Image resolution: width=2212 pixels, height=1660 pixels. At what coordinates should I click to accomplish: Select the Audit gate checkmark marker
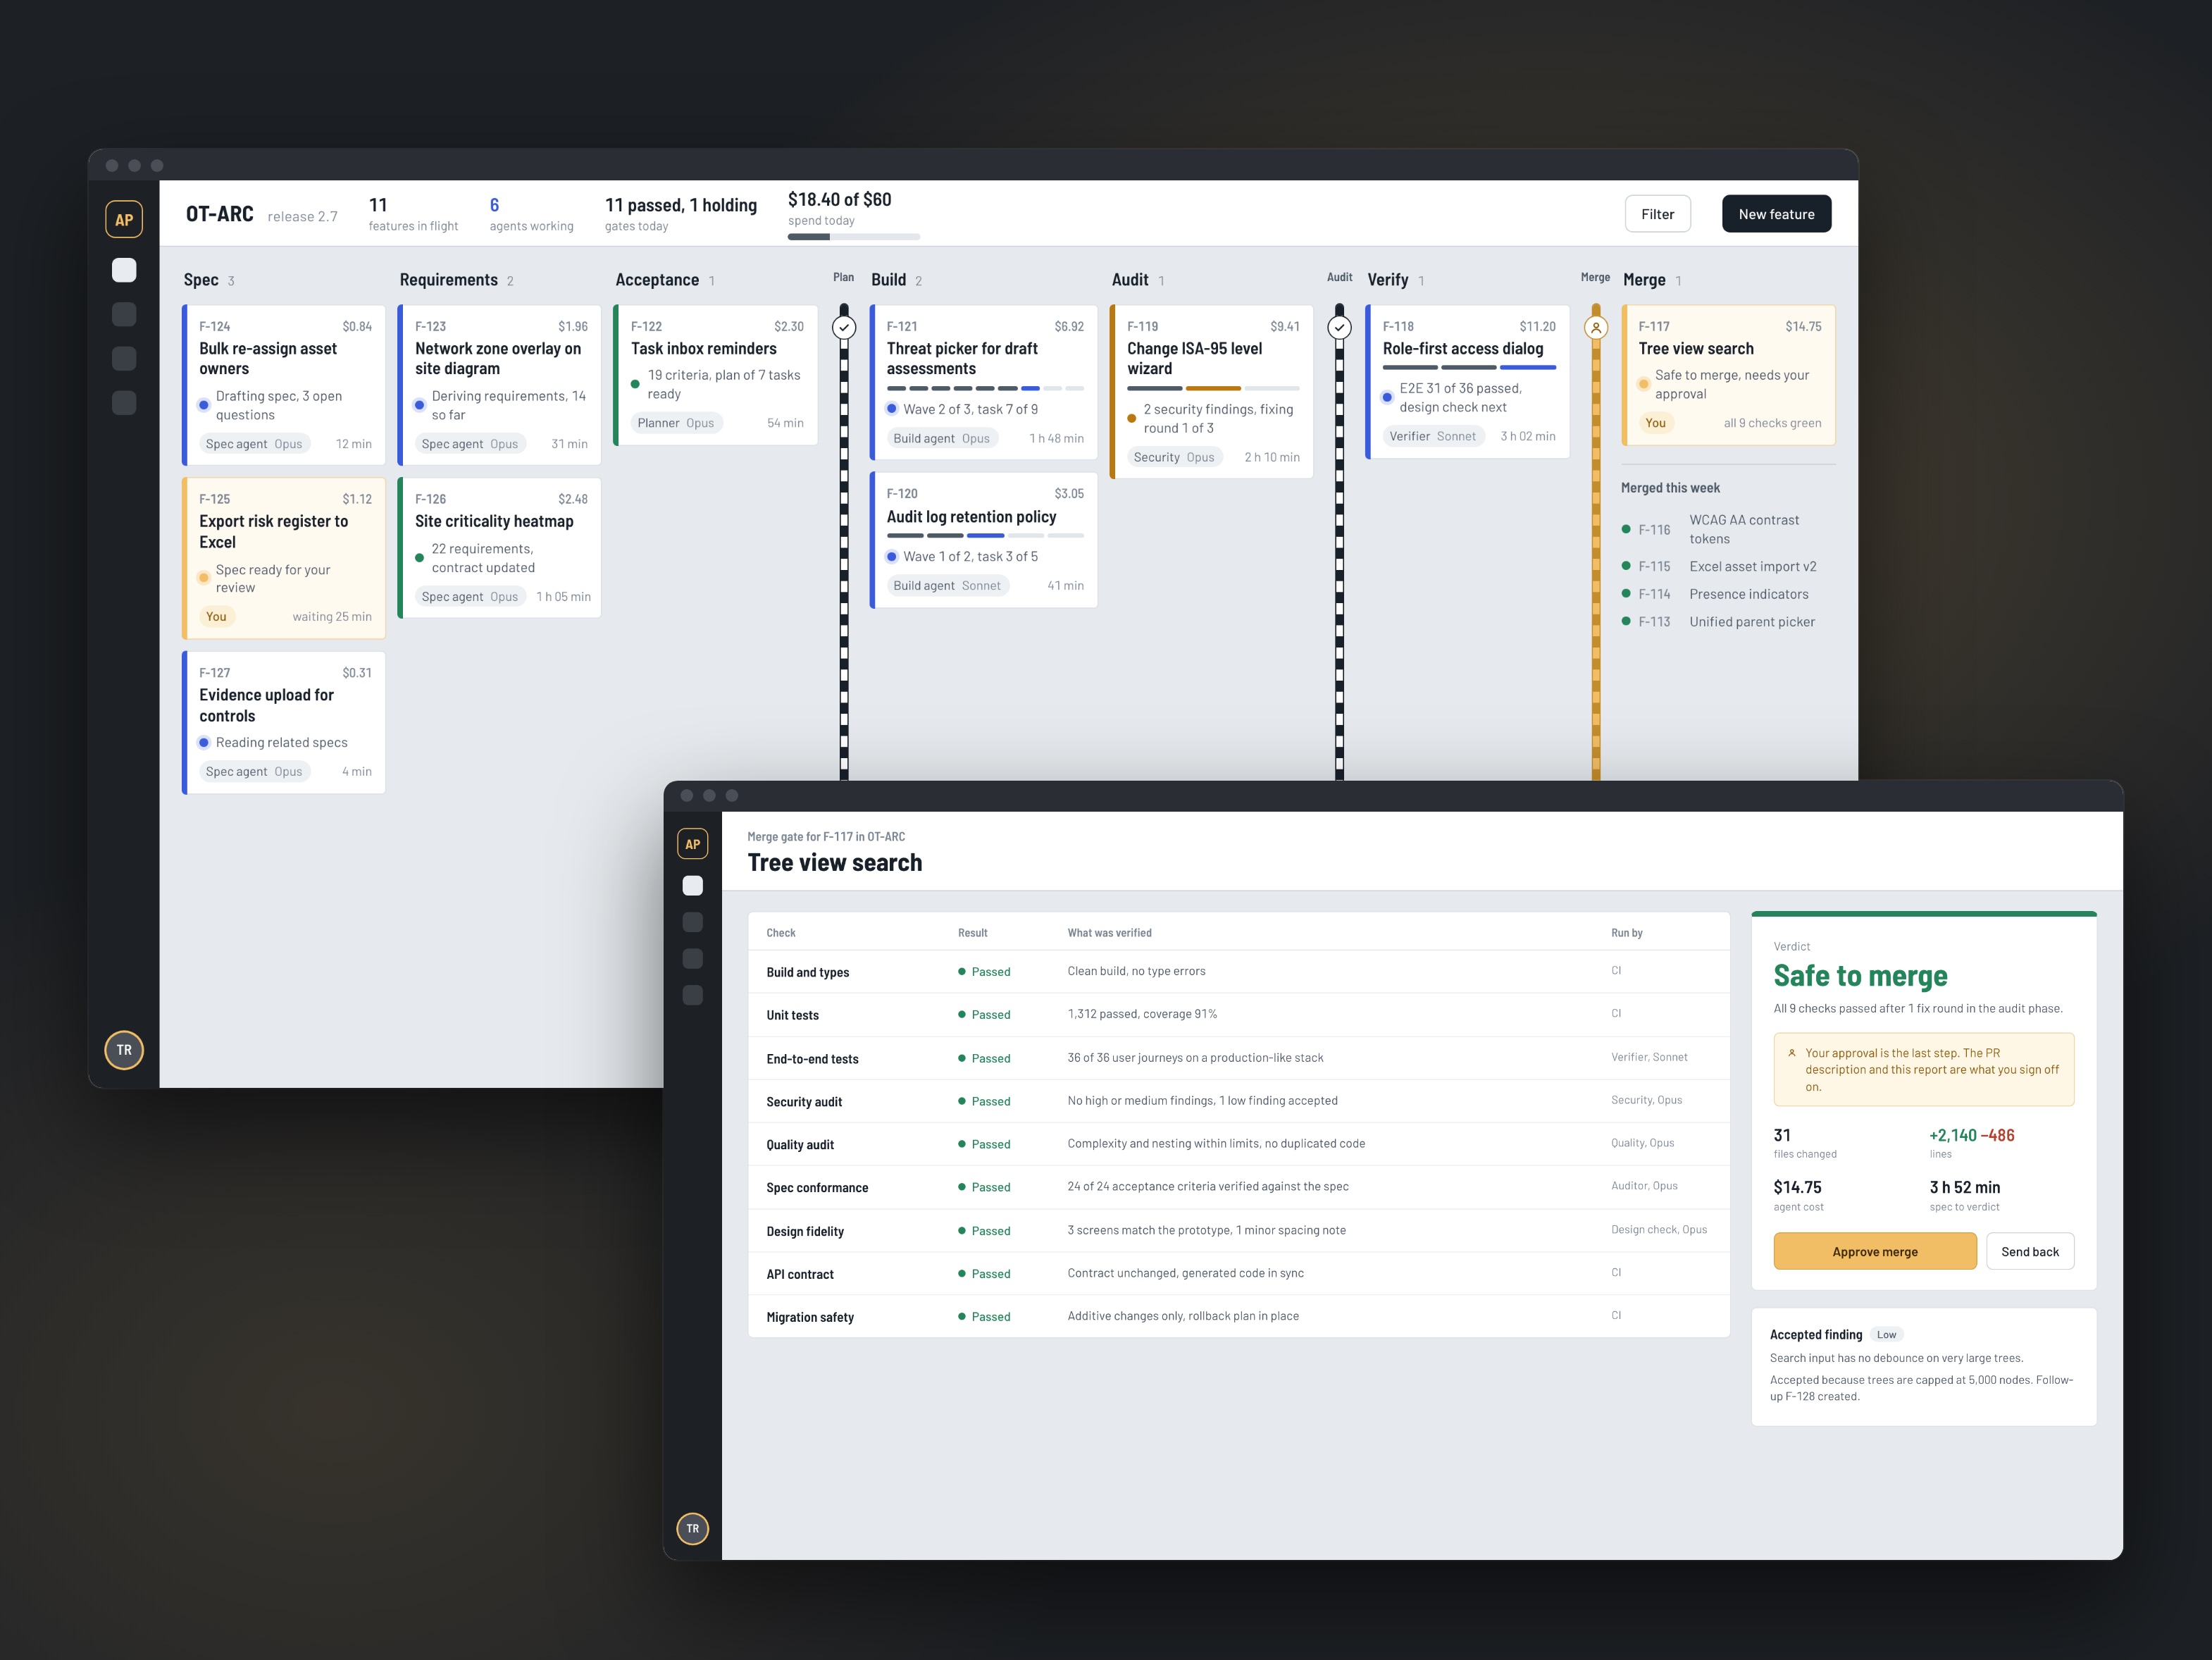[x=1339, y=327]
